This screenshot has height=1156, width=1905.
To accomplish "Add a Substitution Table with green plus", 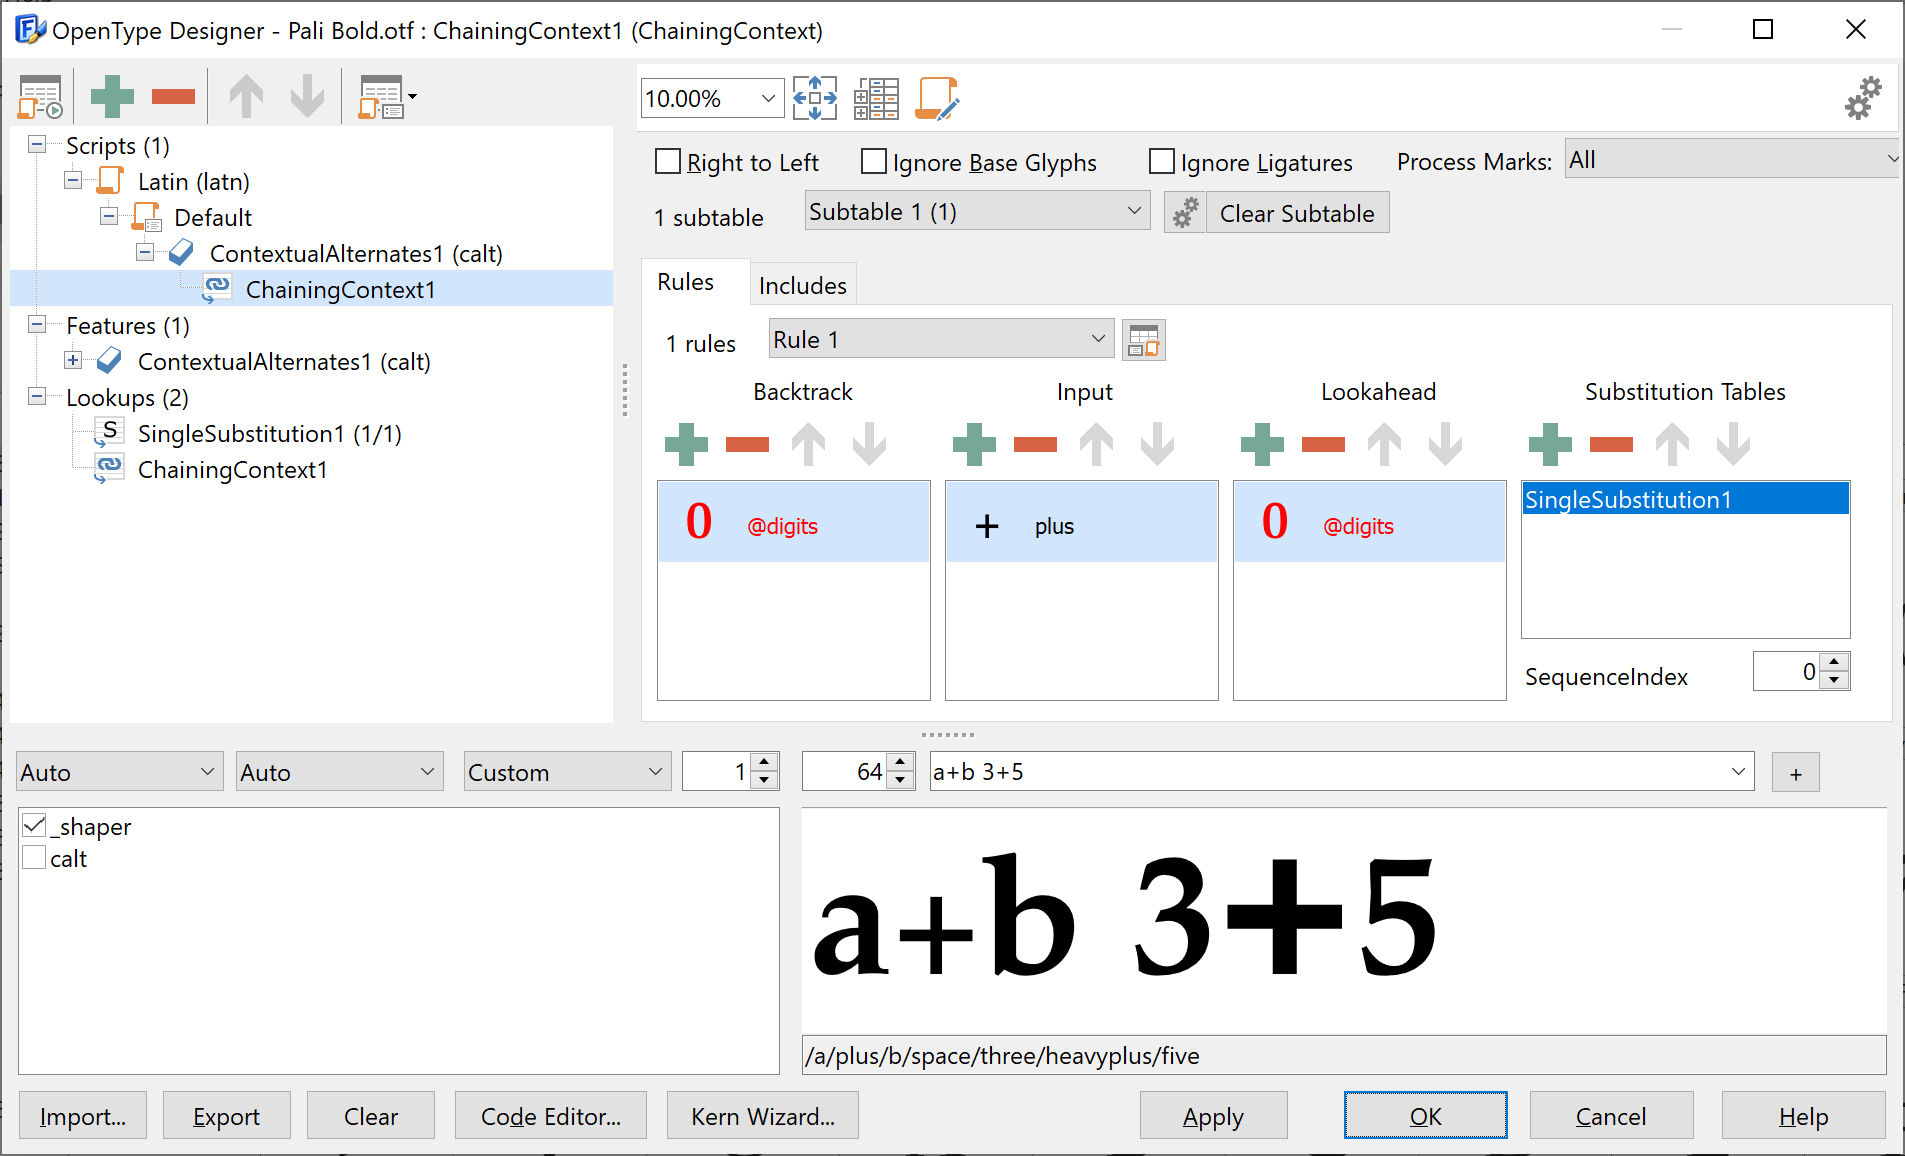I will (x=1550, y=444).
